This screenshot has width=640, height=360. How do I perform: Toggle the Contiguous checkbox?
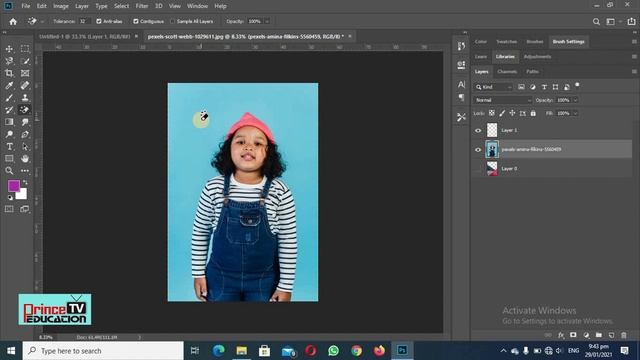pos(136,21)
